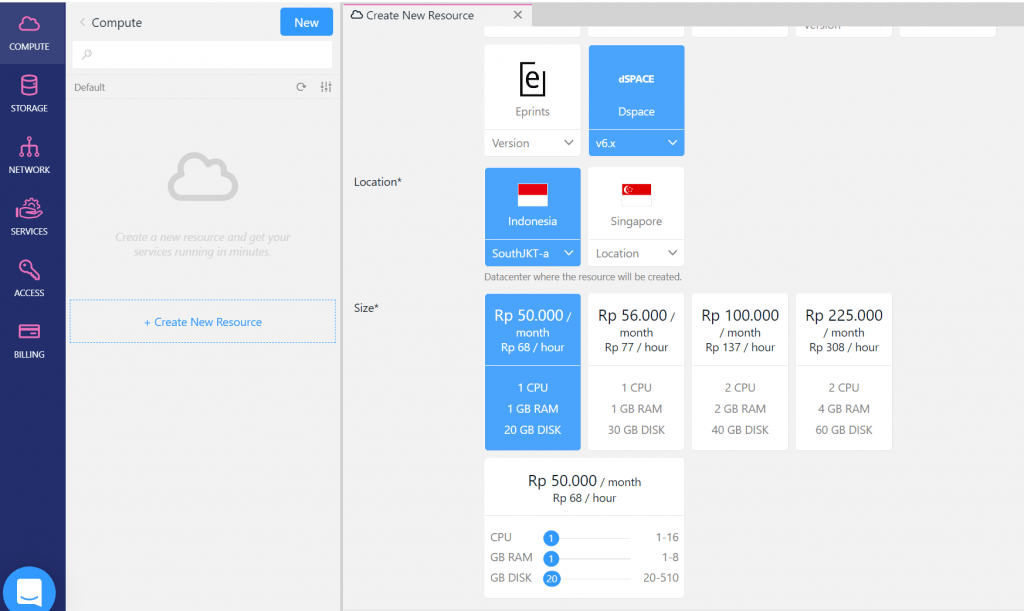Open the Billing section
1024x611 pixels.
(30, 337)
